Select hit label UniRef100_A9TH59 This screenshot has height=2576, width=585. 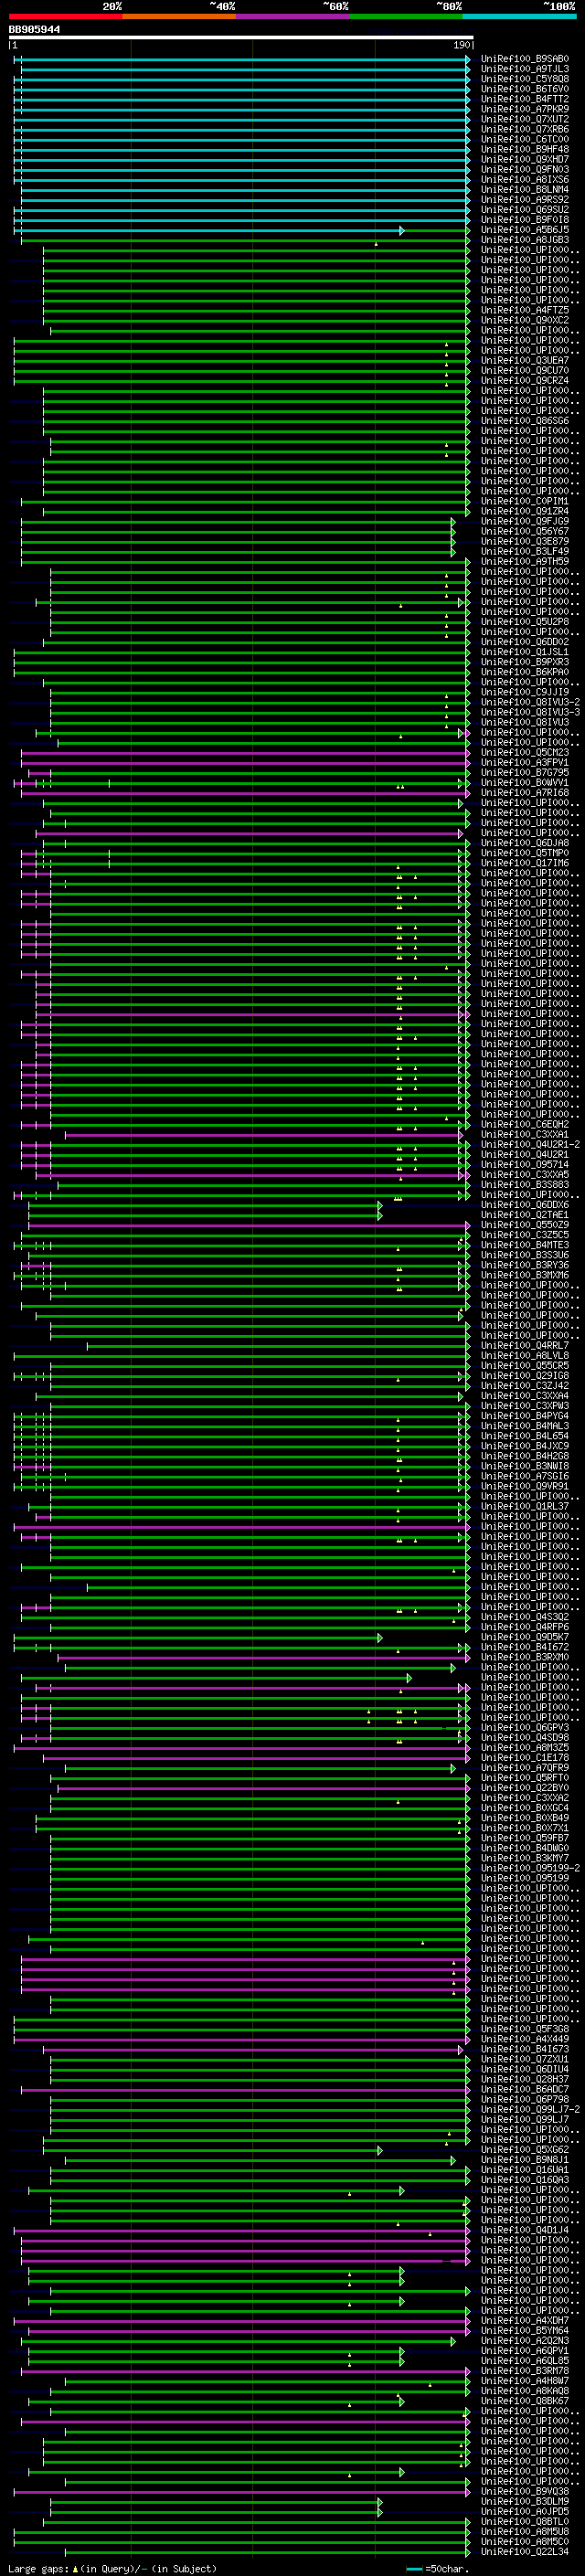[x=525, y=562]
